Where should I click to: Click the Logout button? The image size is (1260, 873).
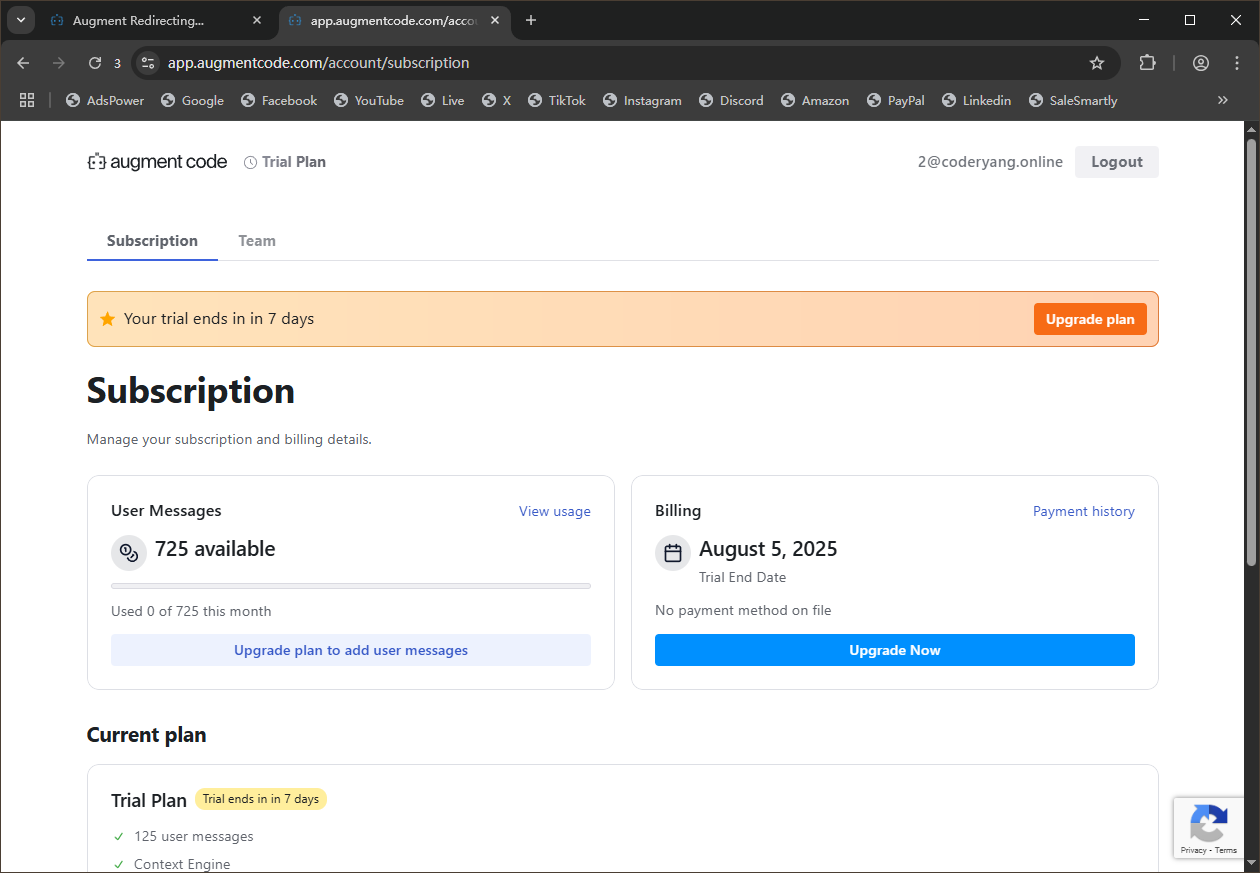pyautogui.click(x=1117, y=162)
